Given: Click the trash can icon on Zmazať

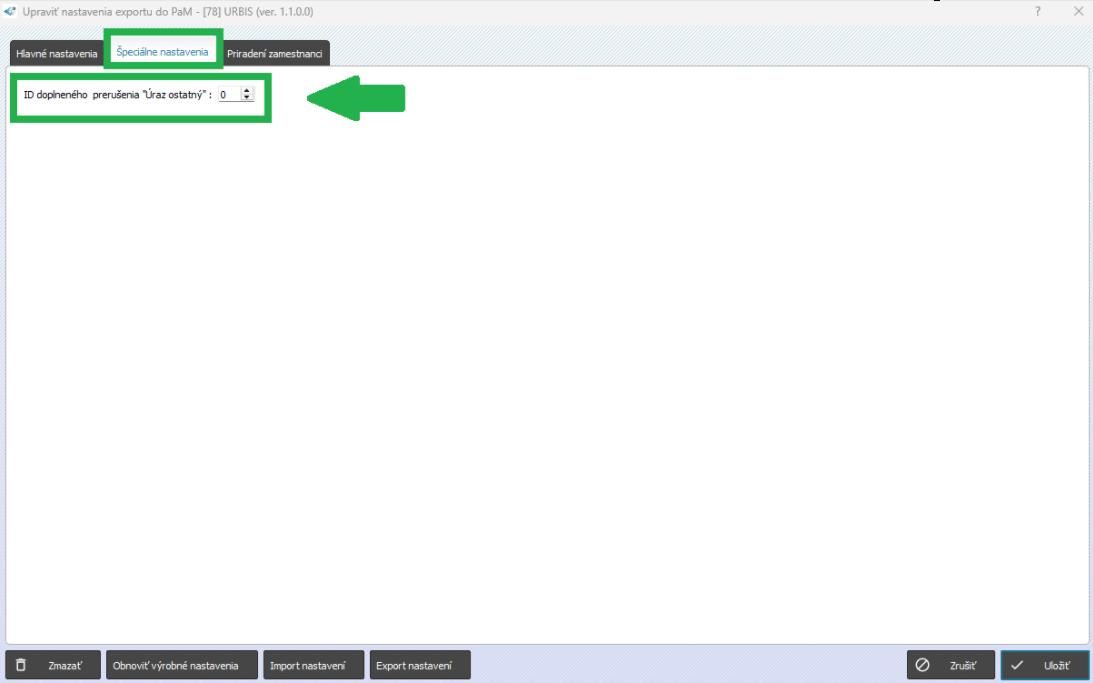Looking at the screenshot, I should point(22,665).
